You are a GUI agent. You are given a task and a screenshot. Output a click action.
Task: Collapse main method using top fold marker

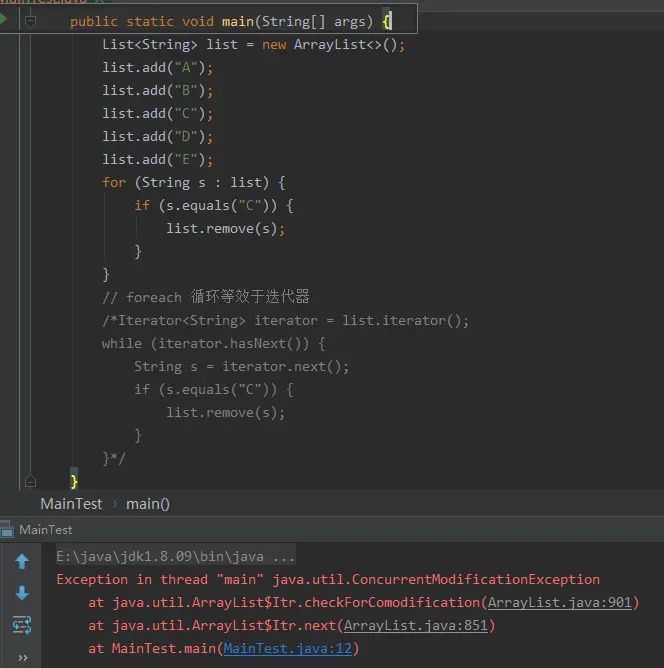point(30,21)
